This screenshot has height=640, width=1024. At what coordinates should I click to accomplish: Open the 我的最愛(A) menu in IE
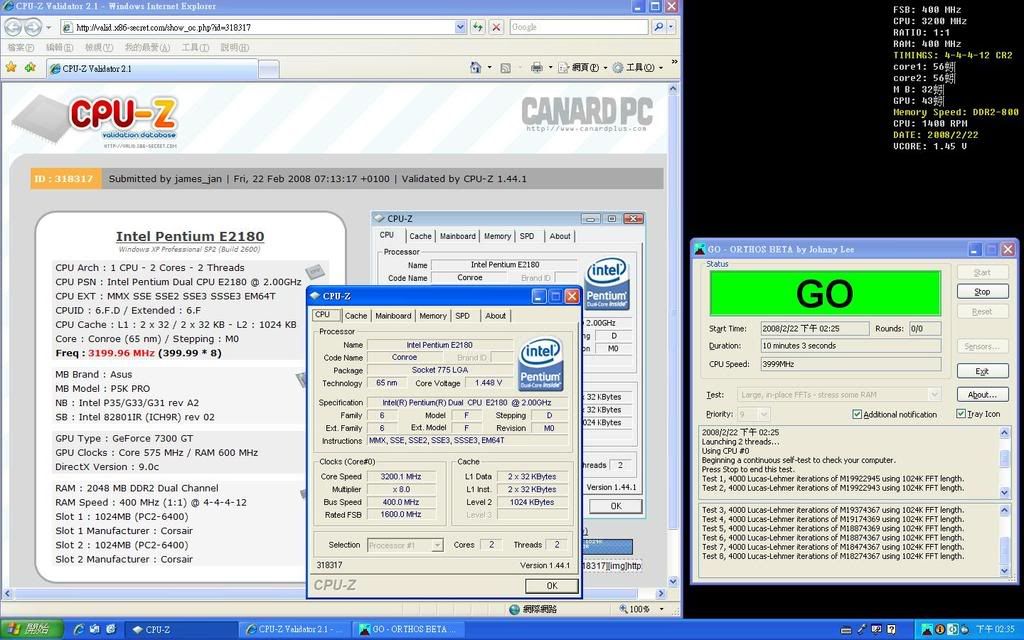tap(148, 48)
